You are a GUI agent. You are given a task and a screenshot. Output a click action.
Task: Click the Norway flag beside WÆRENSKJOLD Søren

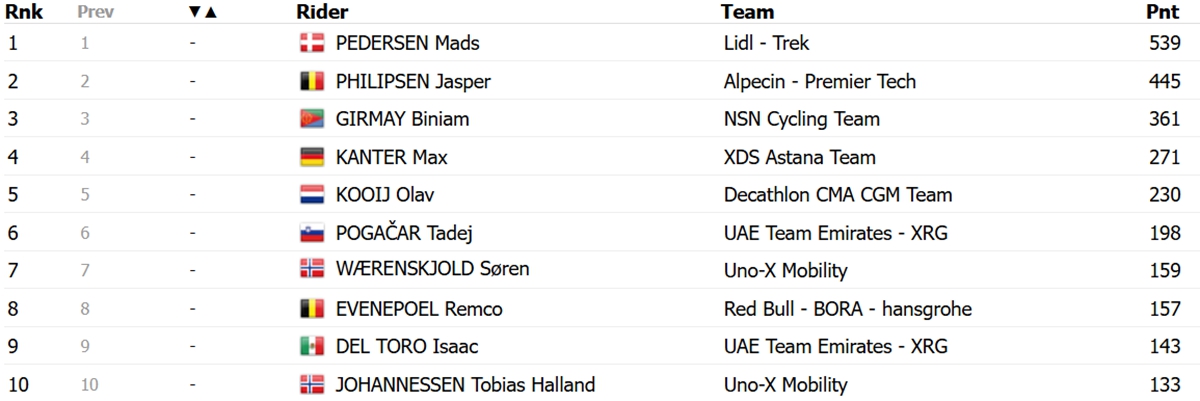[312, 269]
